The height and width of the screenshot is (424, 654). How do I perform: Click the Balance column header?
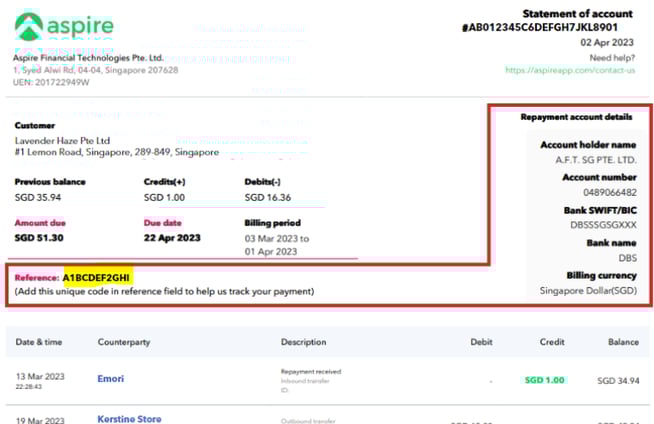(x=623, y=342)
